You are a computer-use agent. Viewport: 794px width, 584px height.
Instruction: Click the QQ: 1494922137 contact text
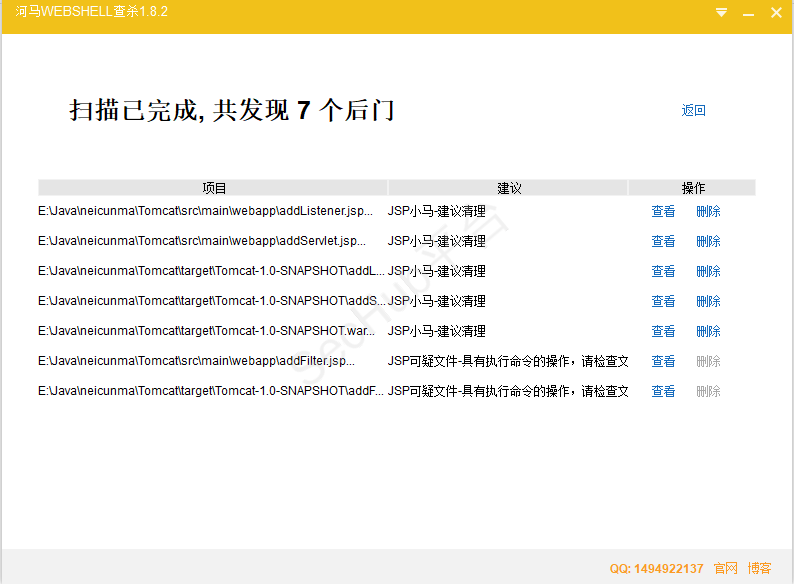pyautogui.click(x=656, y=569)
